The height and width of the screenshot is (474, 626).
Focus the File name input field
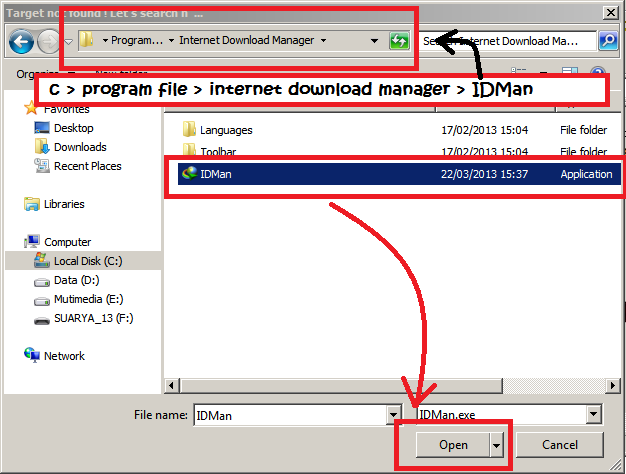pos(291,415)
